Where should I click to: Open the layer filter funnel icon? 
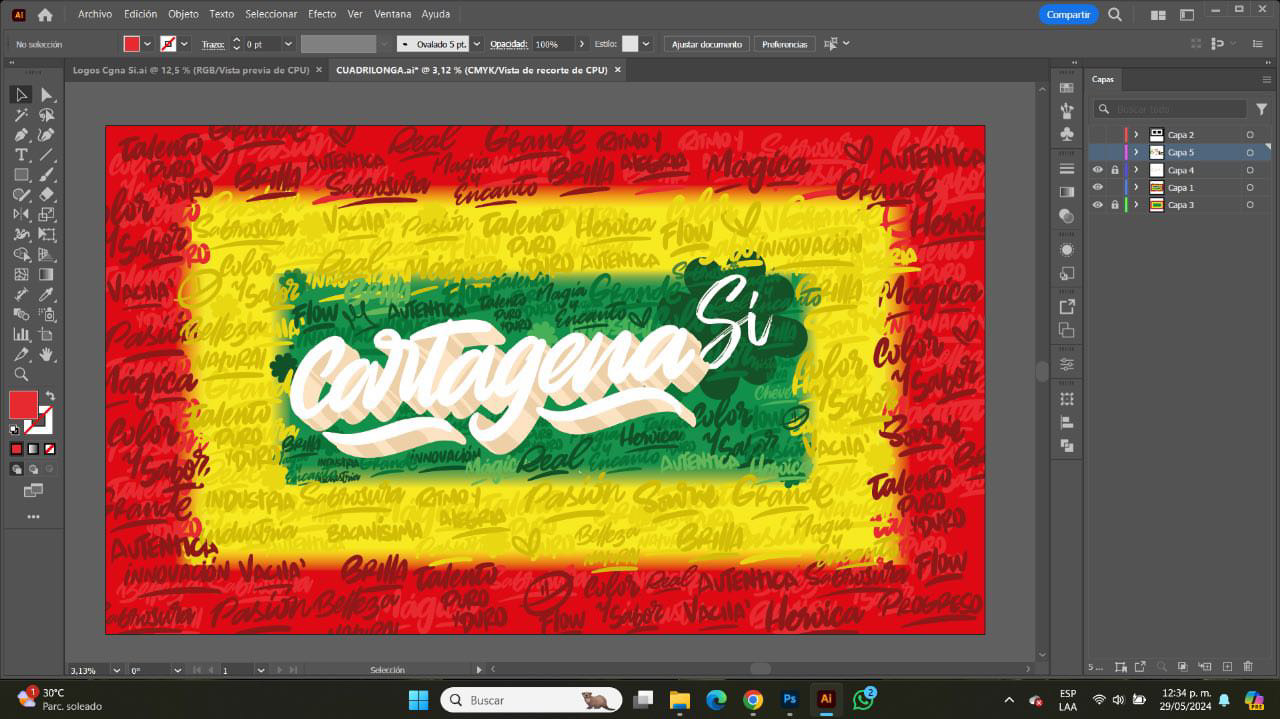pos(1261,109)
